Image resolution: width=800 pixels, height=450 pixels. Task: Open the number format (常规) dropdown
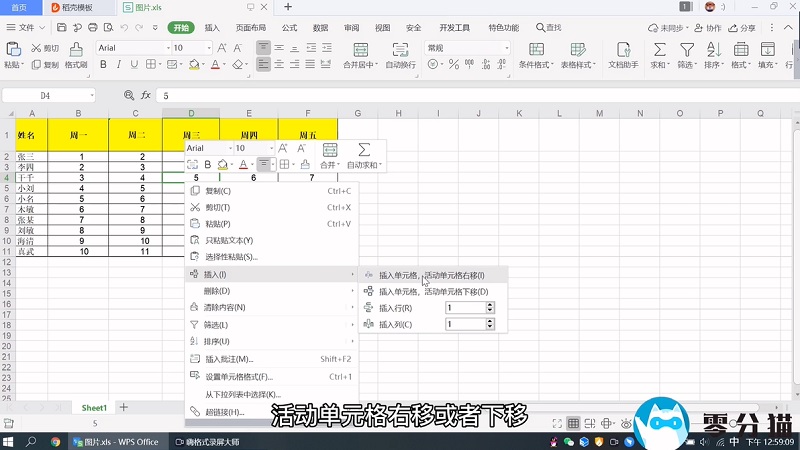point(507,48)
